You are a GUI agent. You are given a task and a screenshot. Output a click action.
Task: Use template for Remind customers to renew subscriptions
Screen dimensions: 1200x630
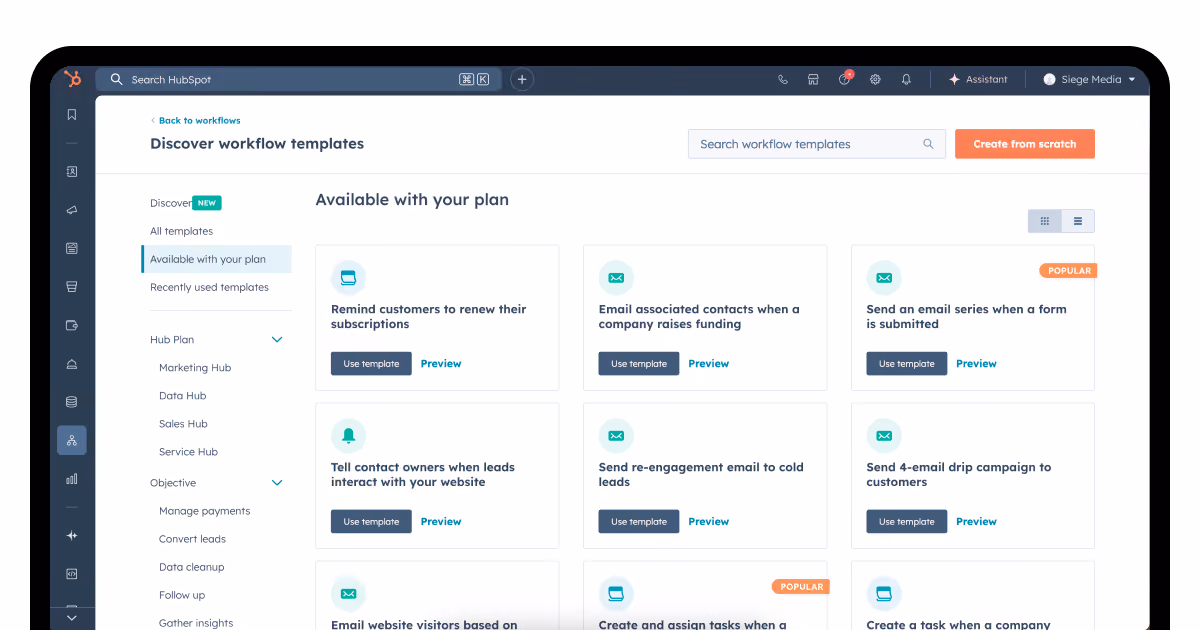click(371, 364)
